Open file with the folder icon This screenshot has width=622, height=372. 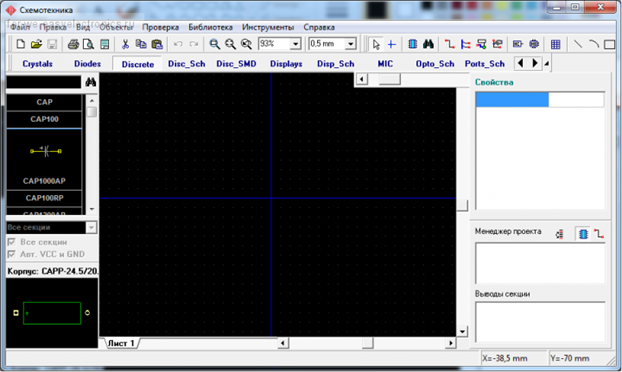[36, 44]
